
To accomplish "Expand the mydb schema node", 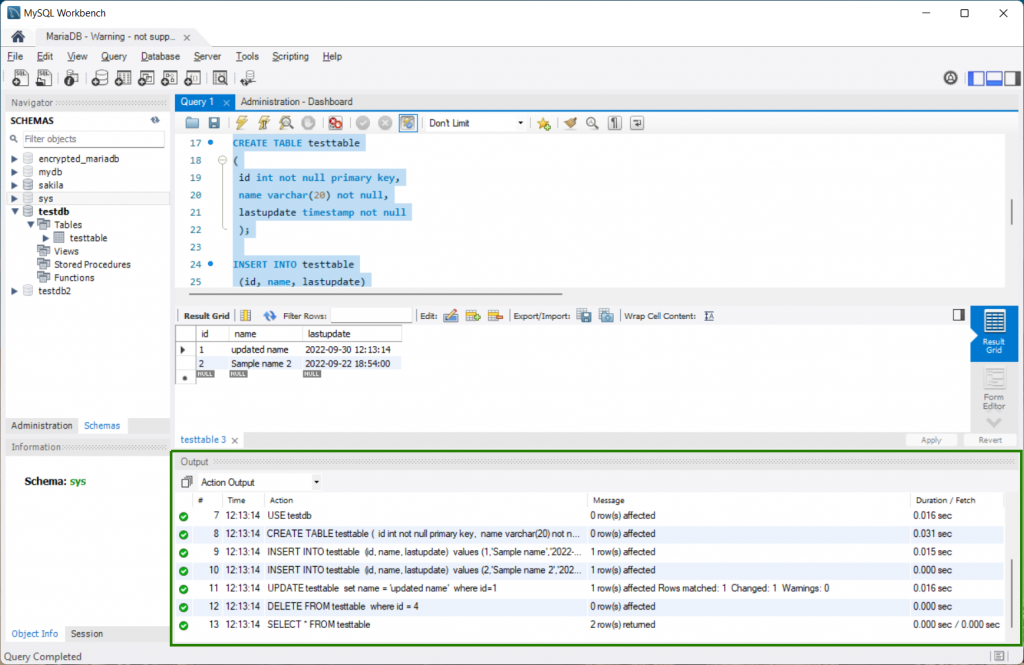I will tap(14, 172).
